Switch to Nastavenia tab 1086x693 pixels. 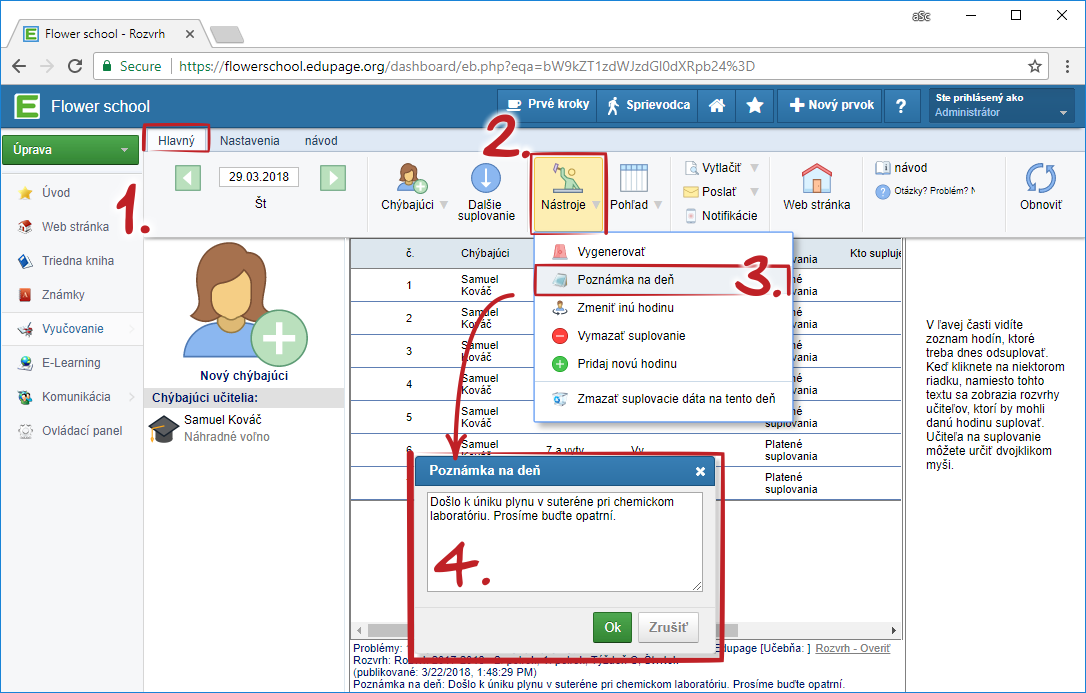click(x=249, y=141)
